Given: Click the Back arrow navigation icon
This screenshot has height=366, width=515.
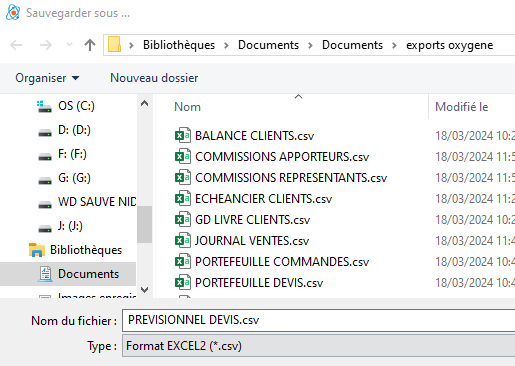Looking at the screenshot, I should coord(16,45).
